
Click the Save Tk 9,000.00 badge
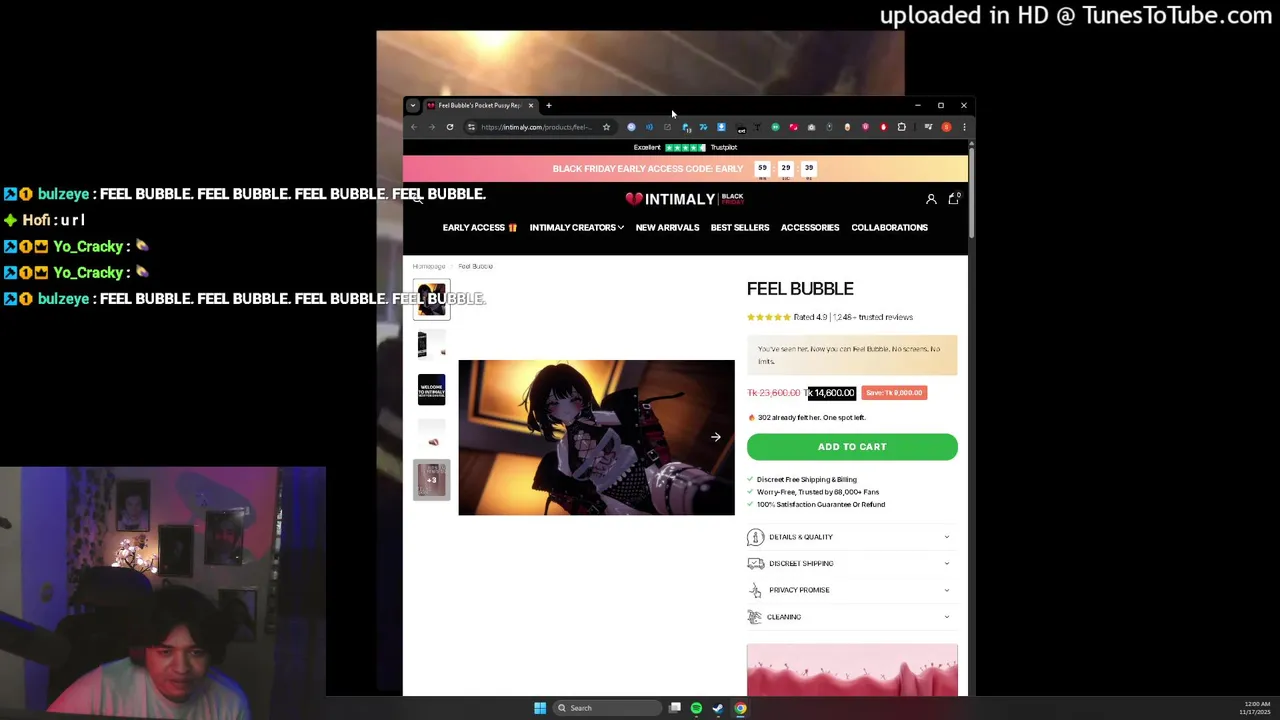coord(894,393)
